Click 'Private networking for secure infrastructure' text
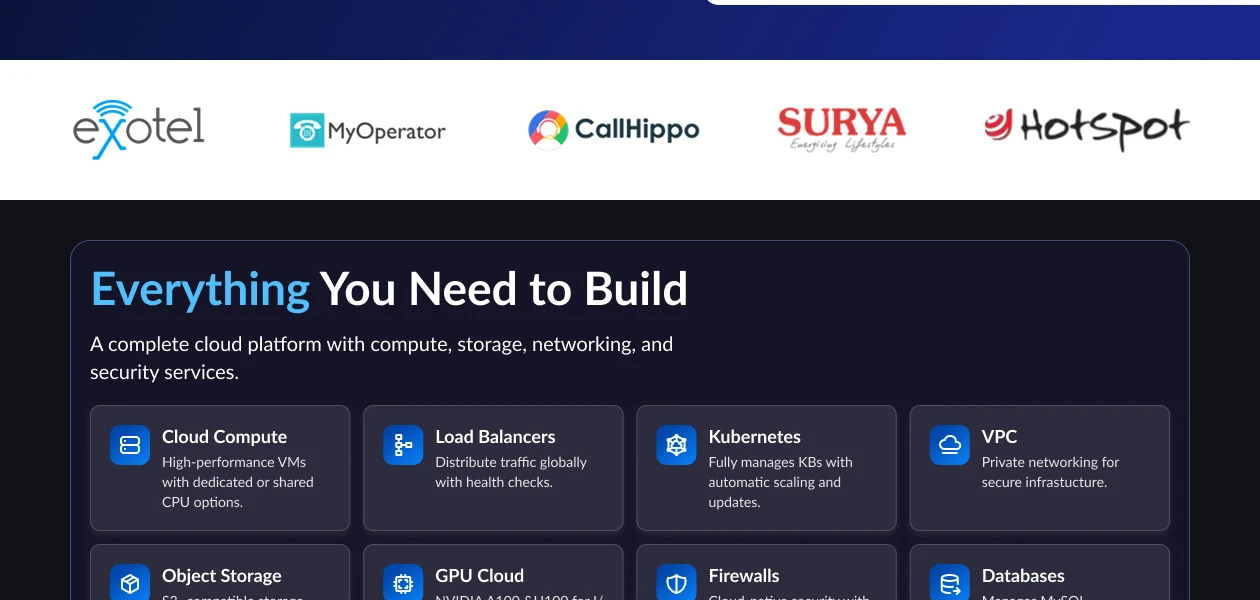 coord(1050,472)
